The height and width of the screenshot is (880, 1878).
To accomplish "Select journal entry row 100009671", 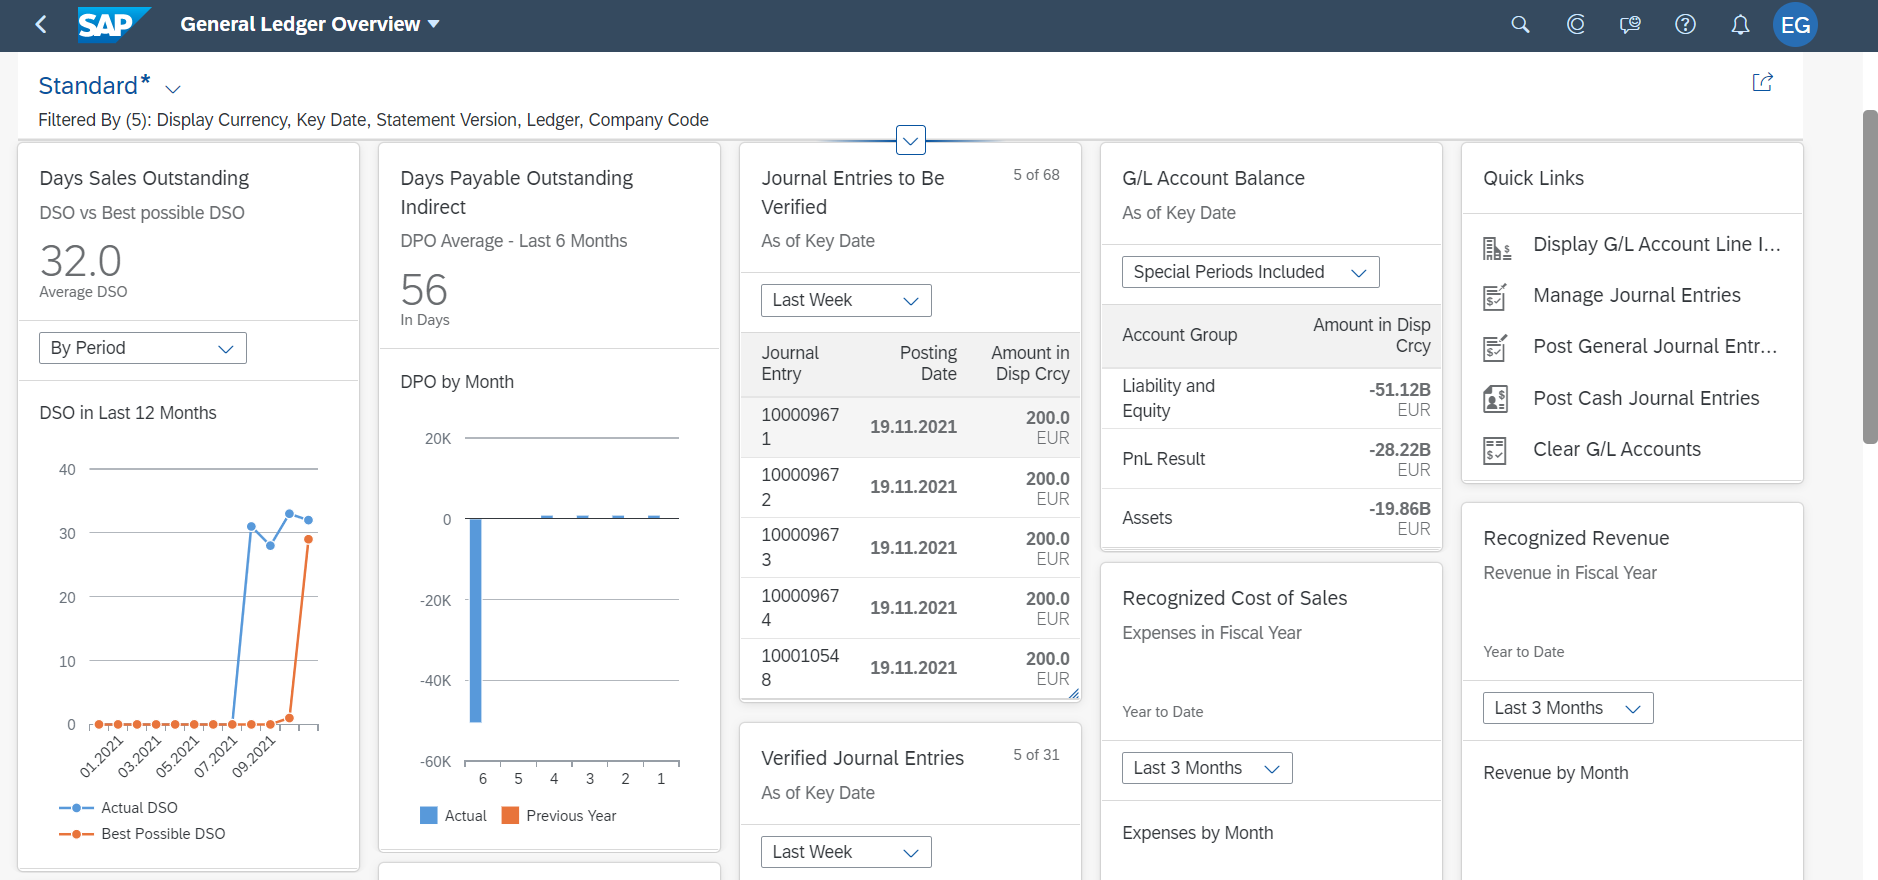I will pyautogui.click(x=911, y=427).
